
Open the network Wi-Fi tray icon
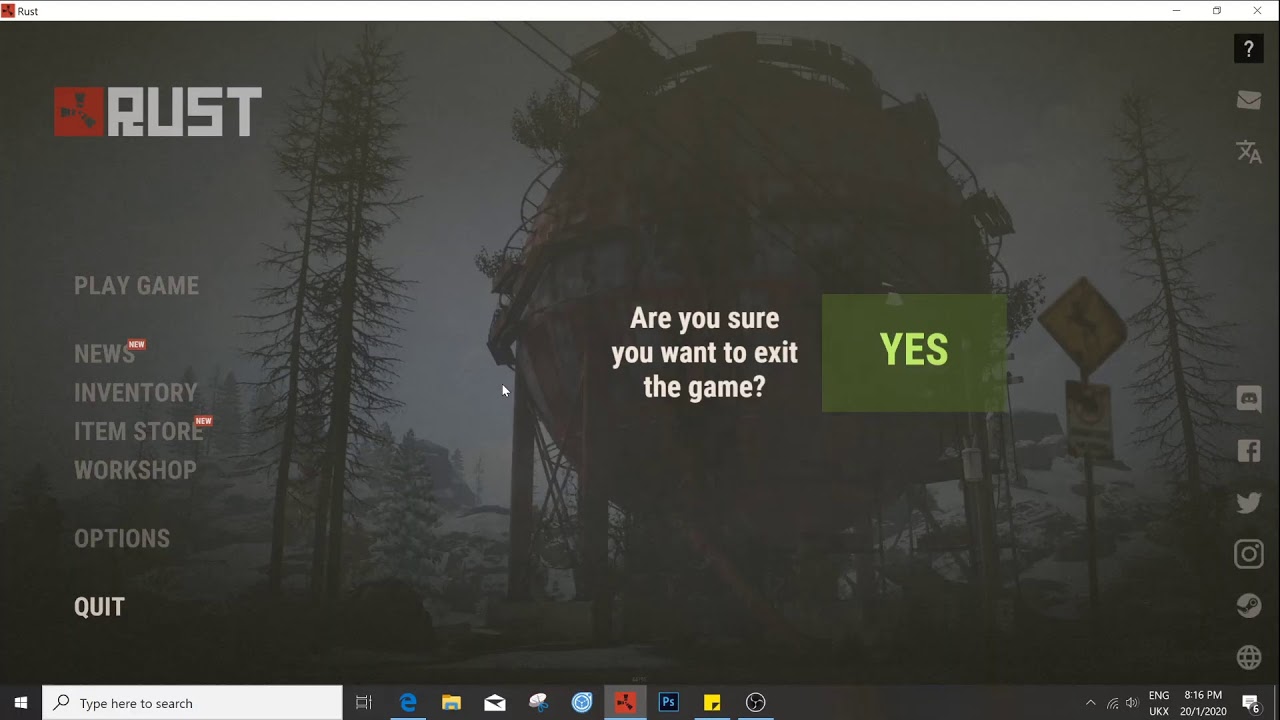pyautogui.click(x=1112, y=703)
